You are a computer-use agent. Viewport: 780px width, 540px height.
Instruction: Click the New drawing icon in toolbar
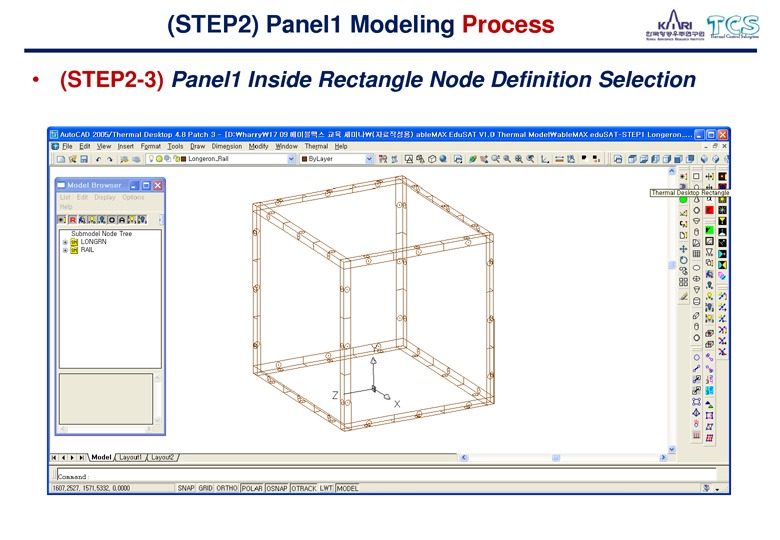click(61, 159)
